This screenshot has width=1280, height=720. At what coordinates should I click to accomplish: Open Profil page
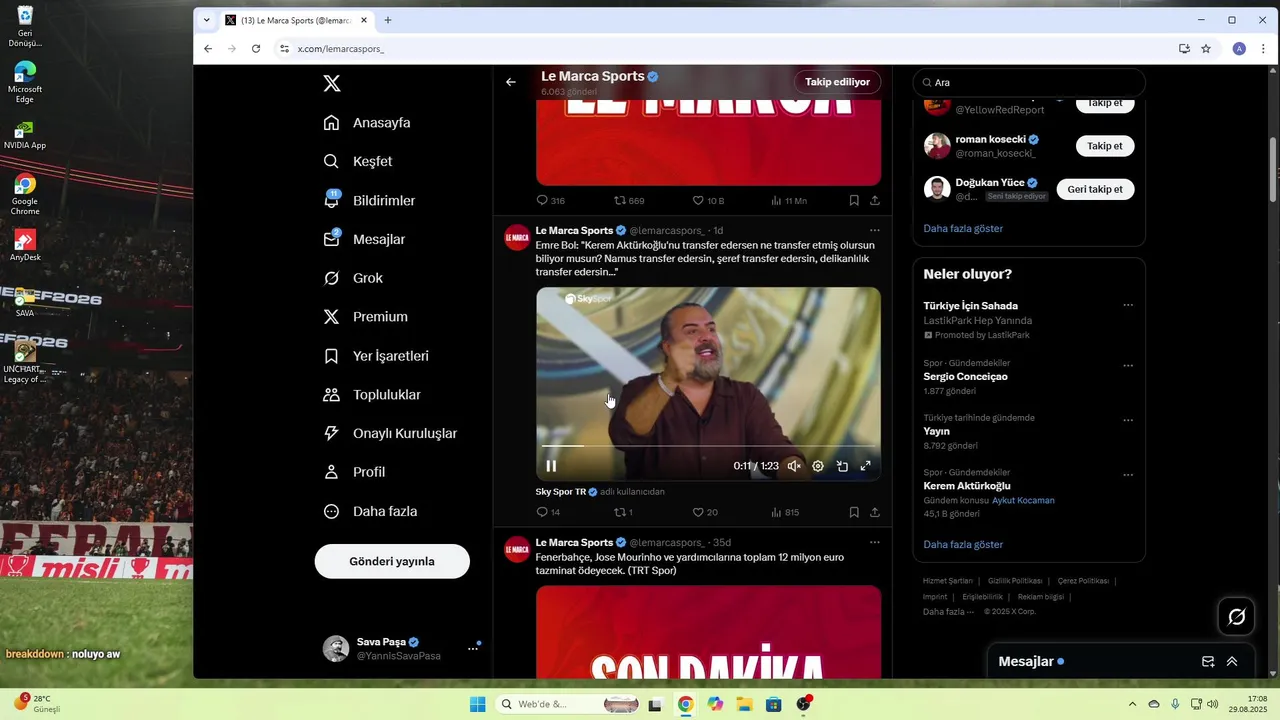[354, 472]
